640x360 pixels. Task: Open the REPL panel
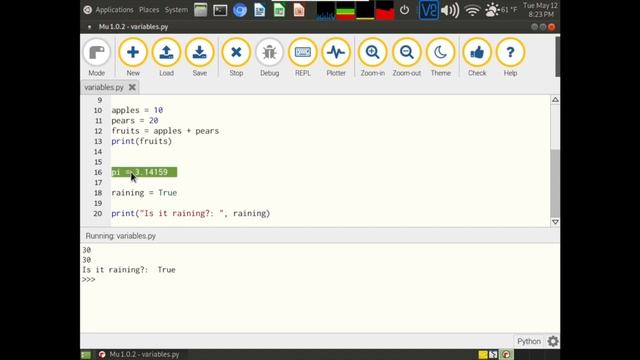(x=302, y=57)
